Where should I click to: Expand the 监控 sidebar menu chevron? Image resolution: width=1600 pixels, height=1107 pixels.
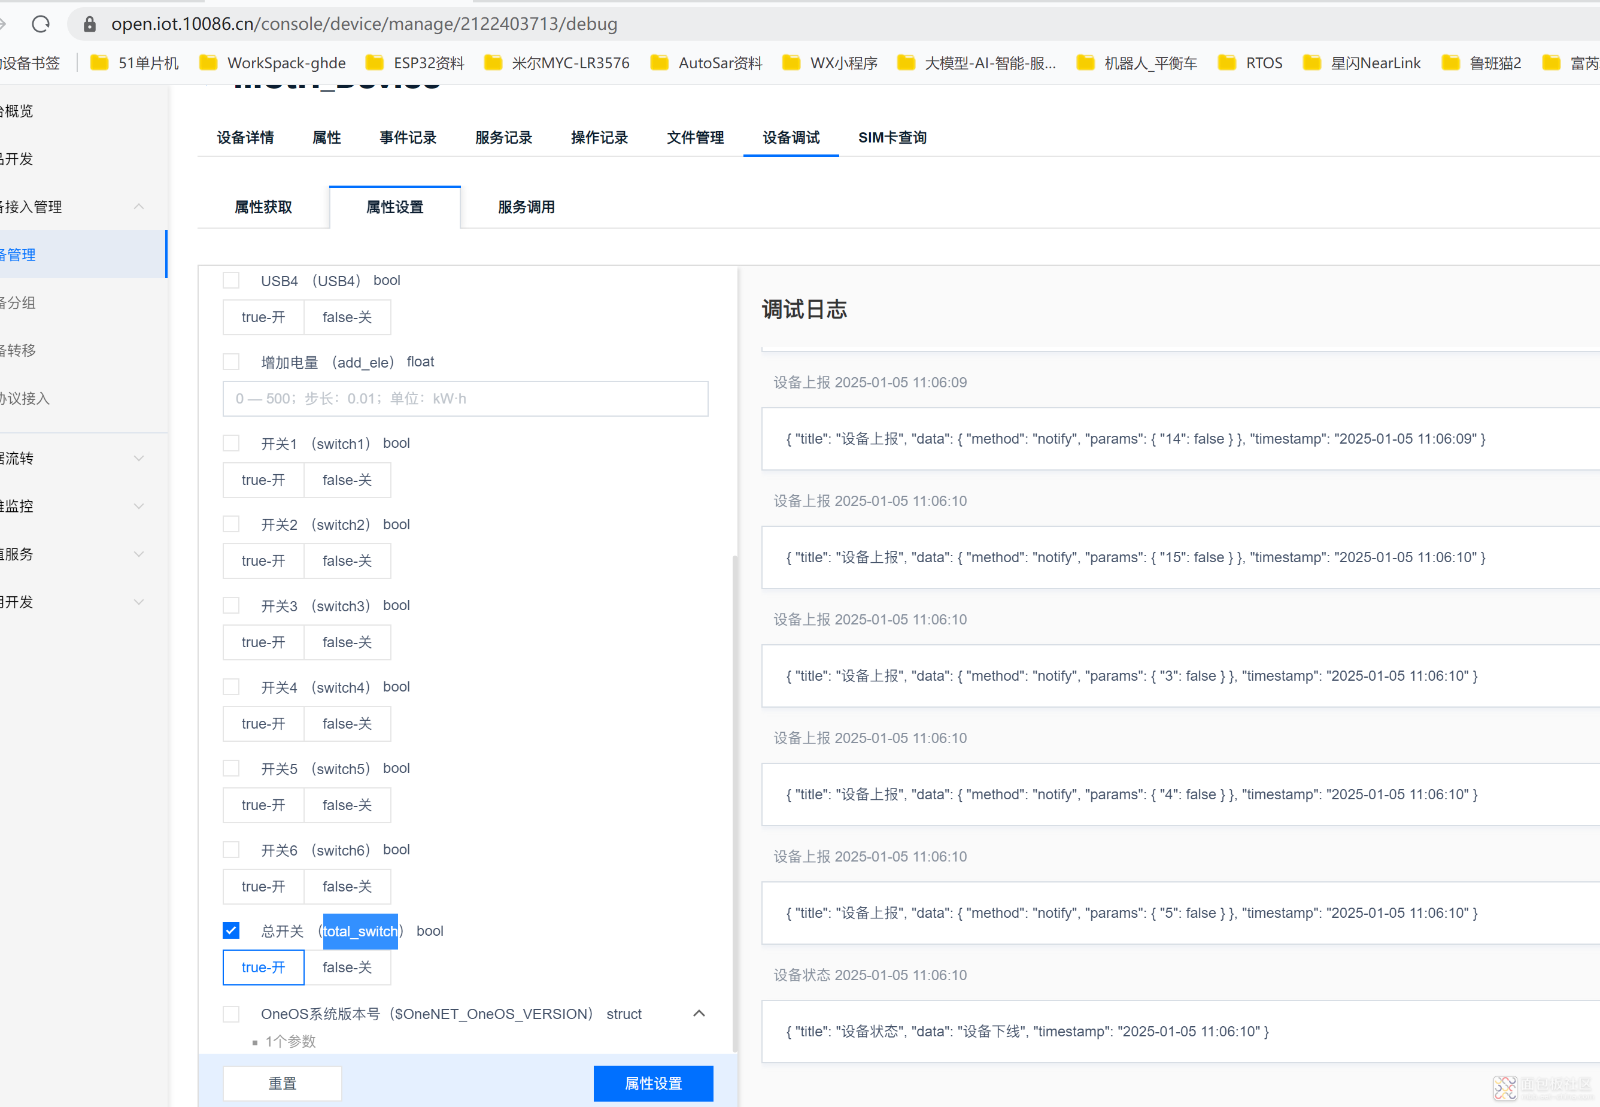[x=139, y=506]
